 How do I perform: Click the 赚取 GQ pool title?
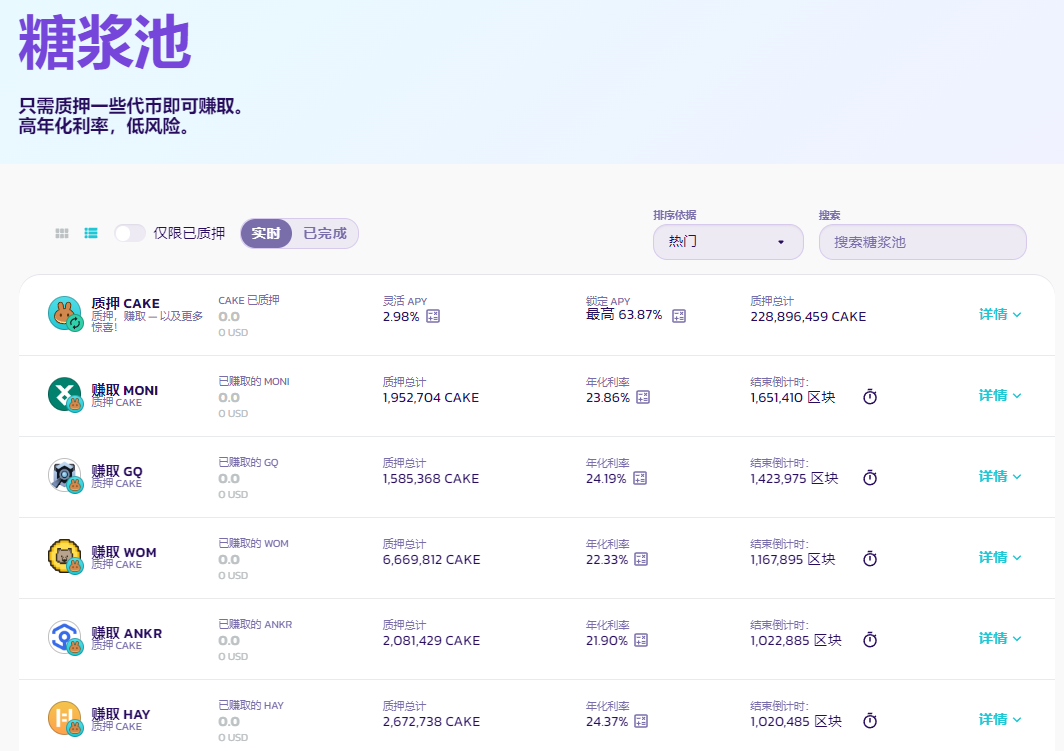[x=117, y=471]
